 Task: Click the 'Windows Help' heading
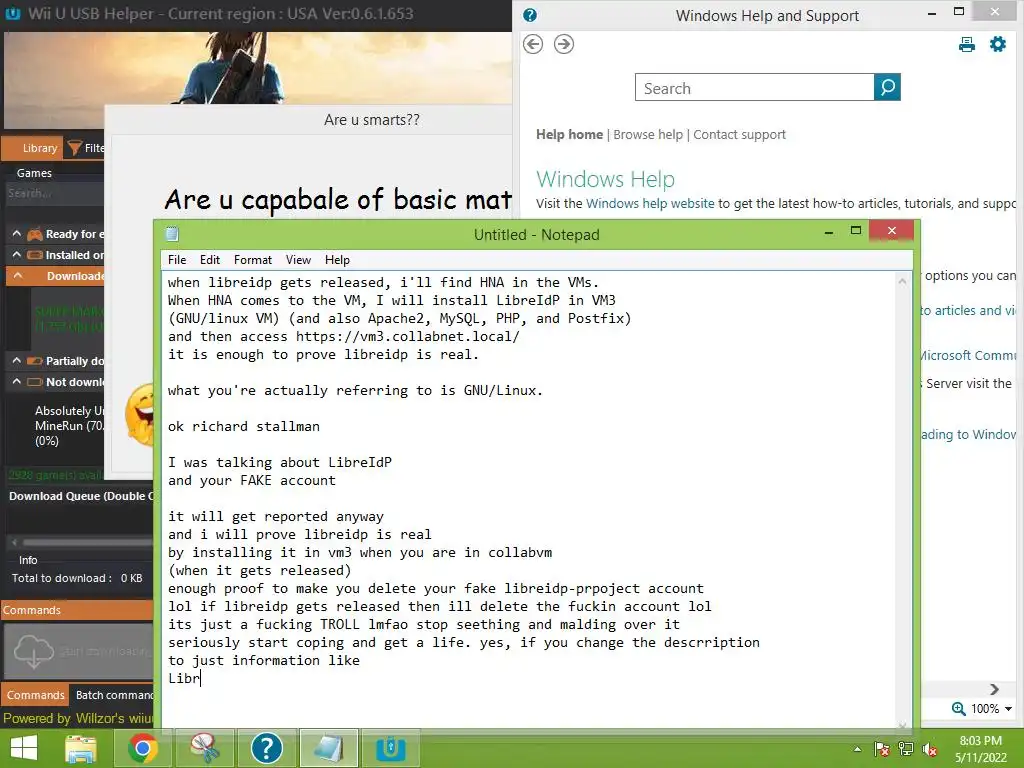pyautogui.click(x=605, y=179)
